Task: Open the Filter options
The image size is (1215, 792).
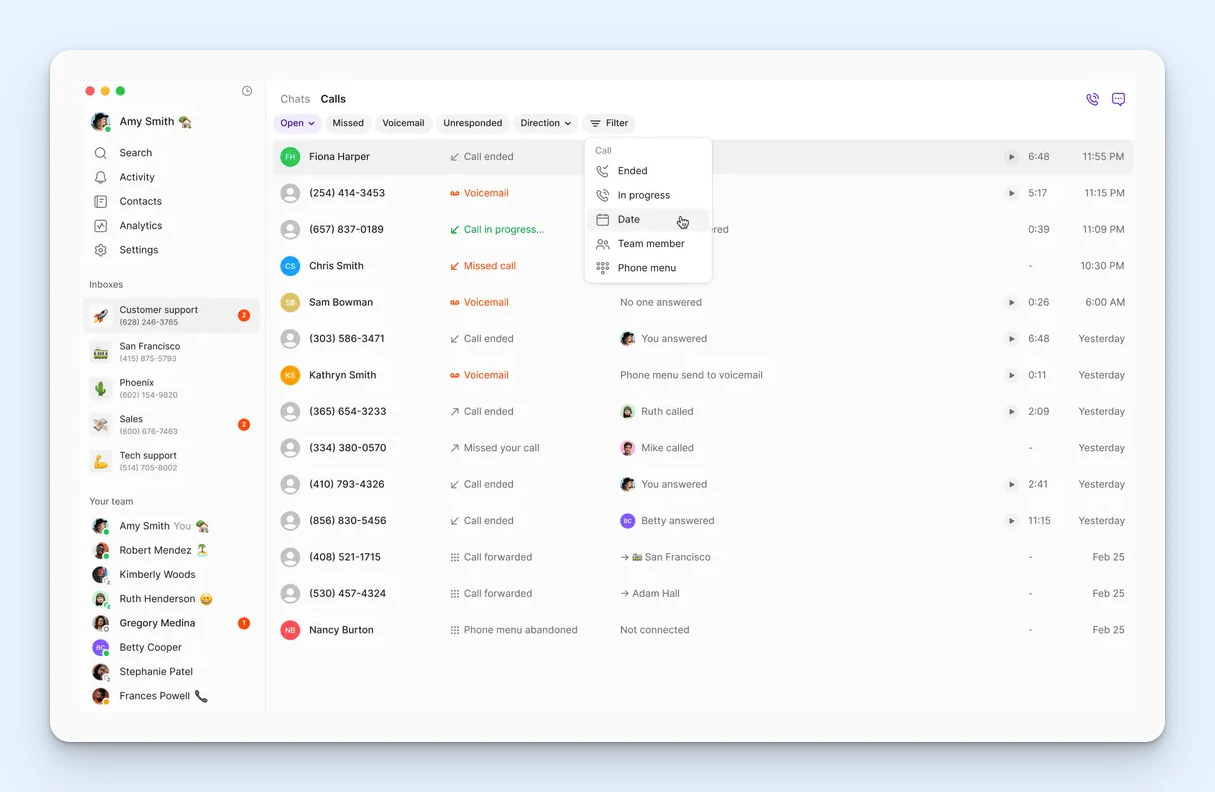Action: (608, 122)
